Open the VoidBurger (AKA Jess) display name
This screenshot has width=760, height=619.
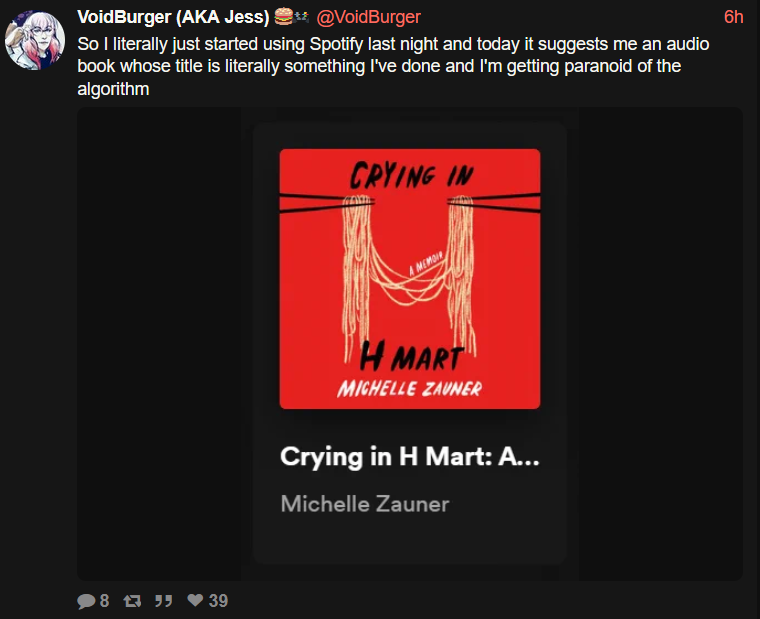coord(173,17)
